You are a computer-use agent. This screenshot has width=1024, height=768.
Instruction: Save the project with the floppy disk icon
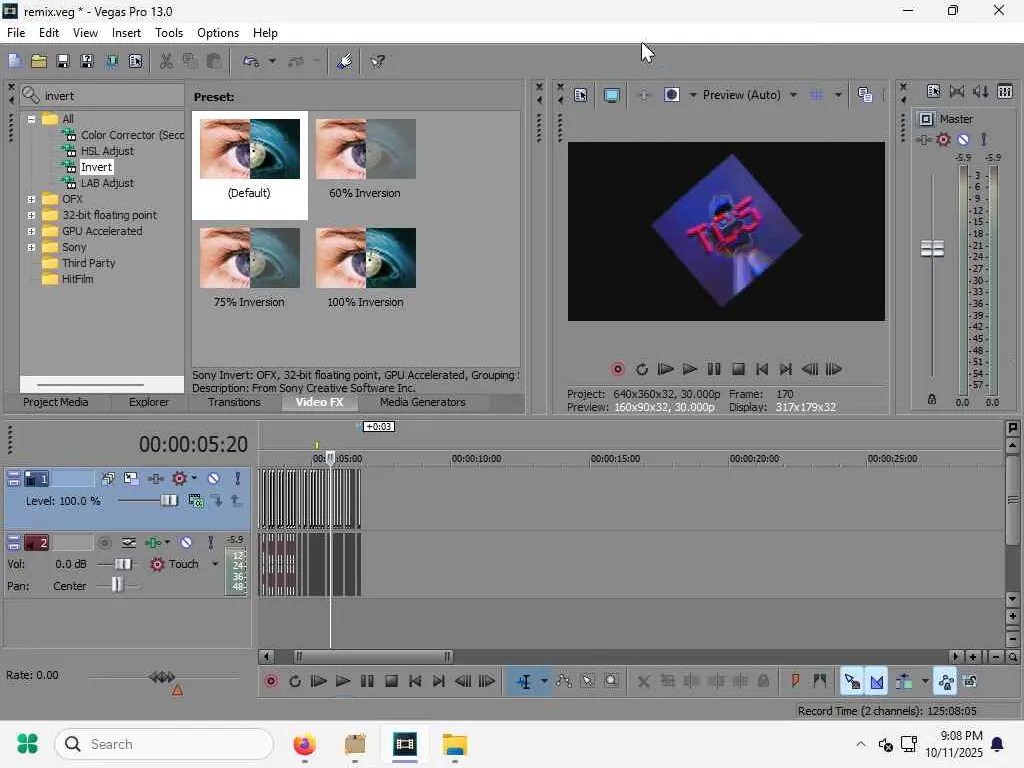click(x=63, y=61)
